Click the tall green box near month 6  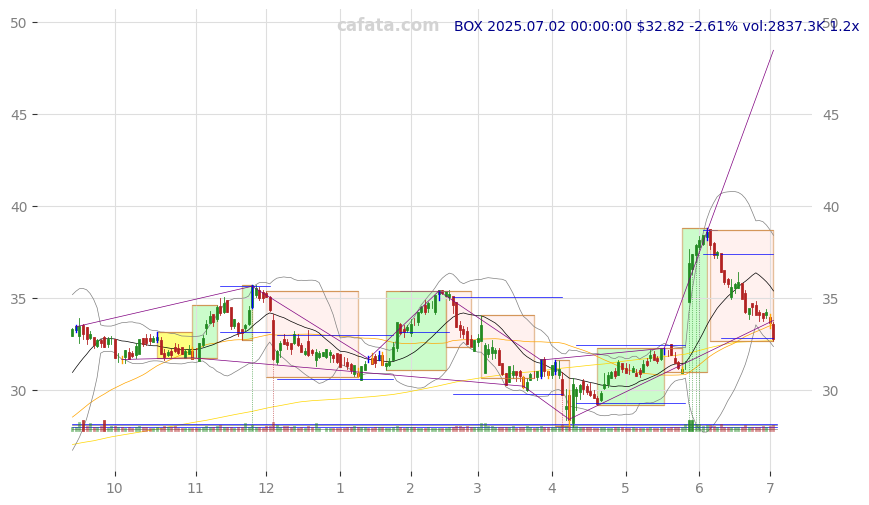point(695,300)
